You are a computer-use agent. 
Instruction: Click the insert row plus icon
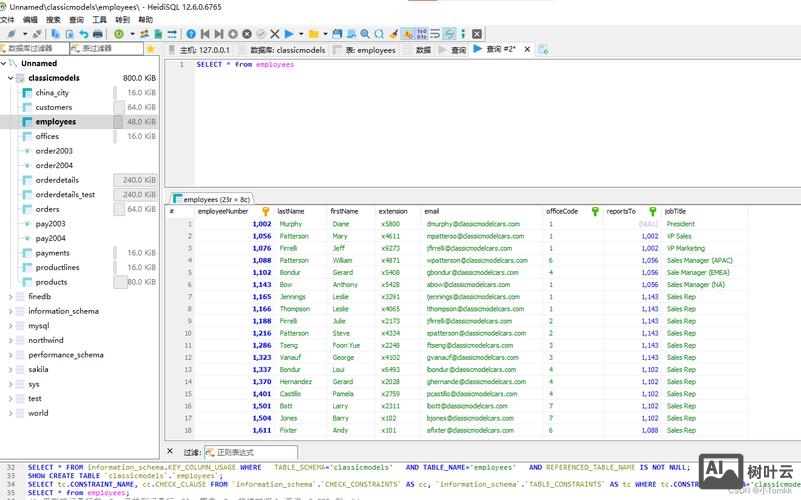pos(233,34)
